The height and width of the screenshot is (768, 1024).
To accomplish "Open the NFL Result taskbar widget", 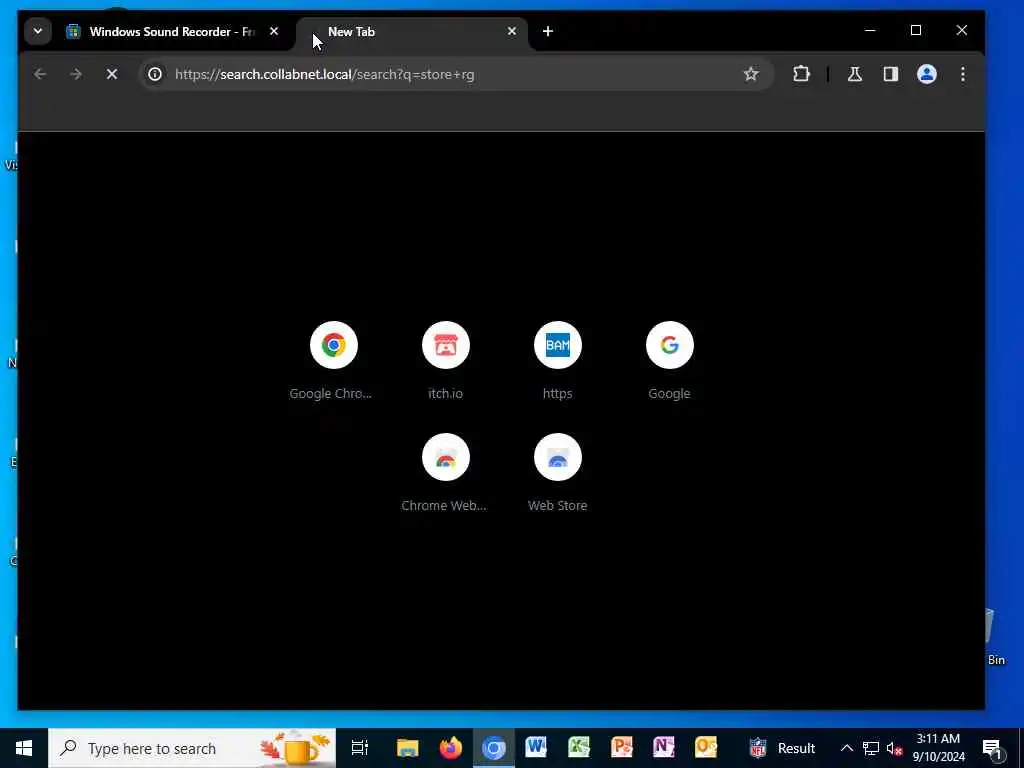I will point(782,748).
